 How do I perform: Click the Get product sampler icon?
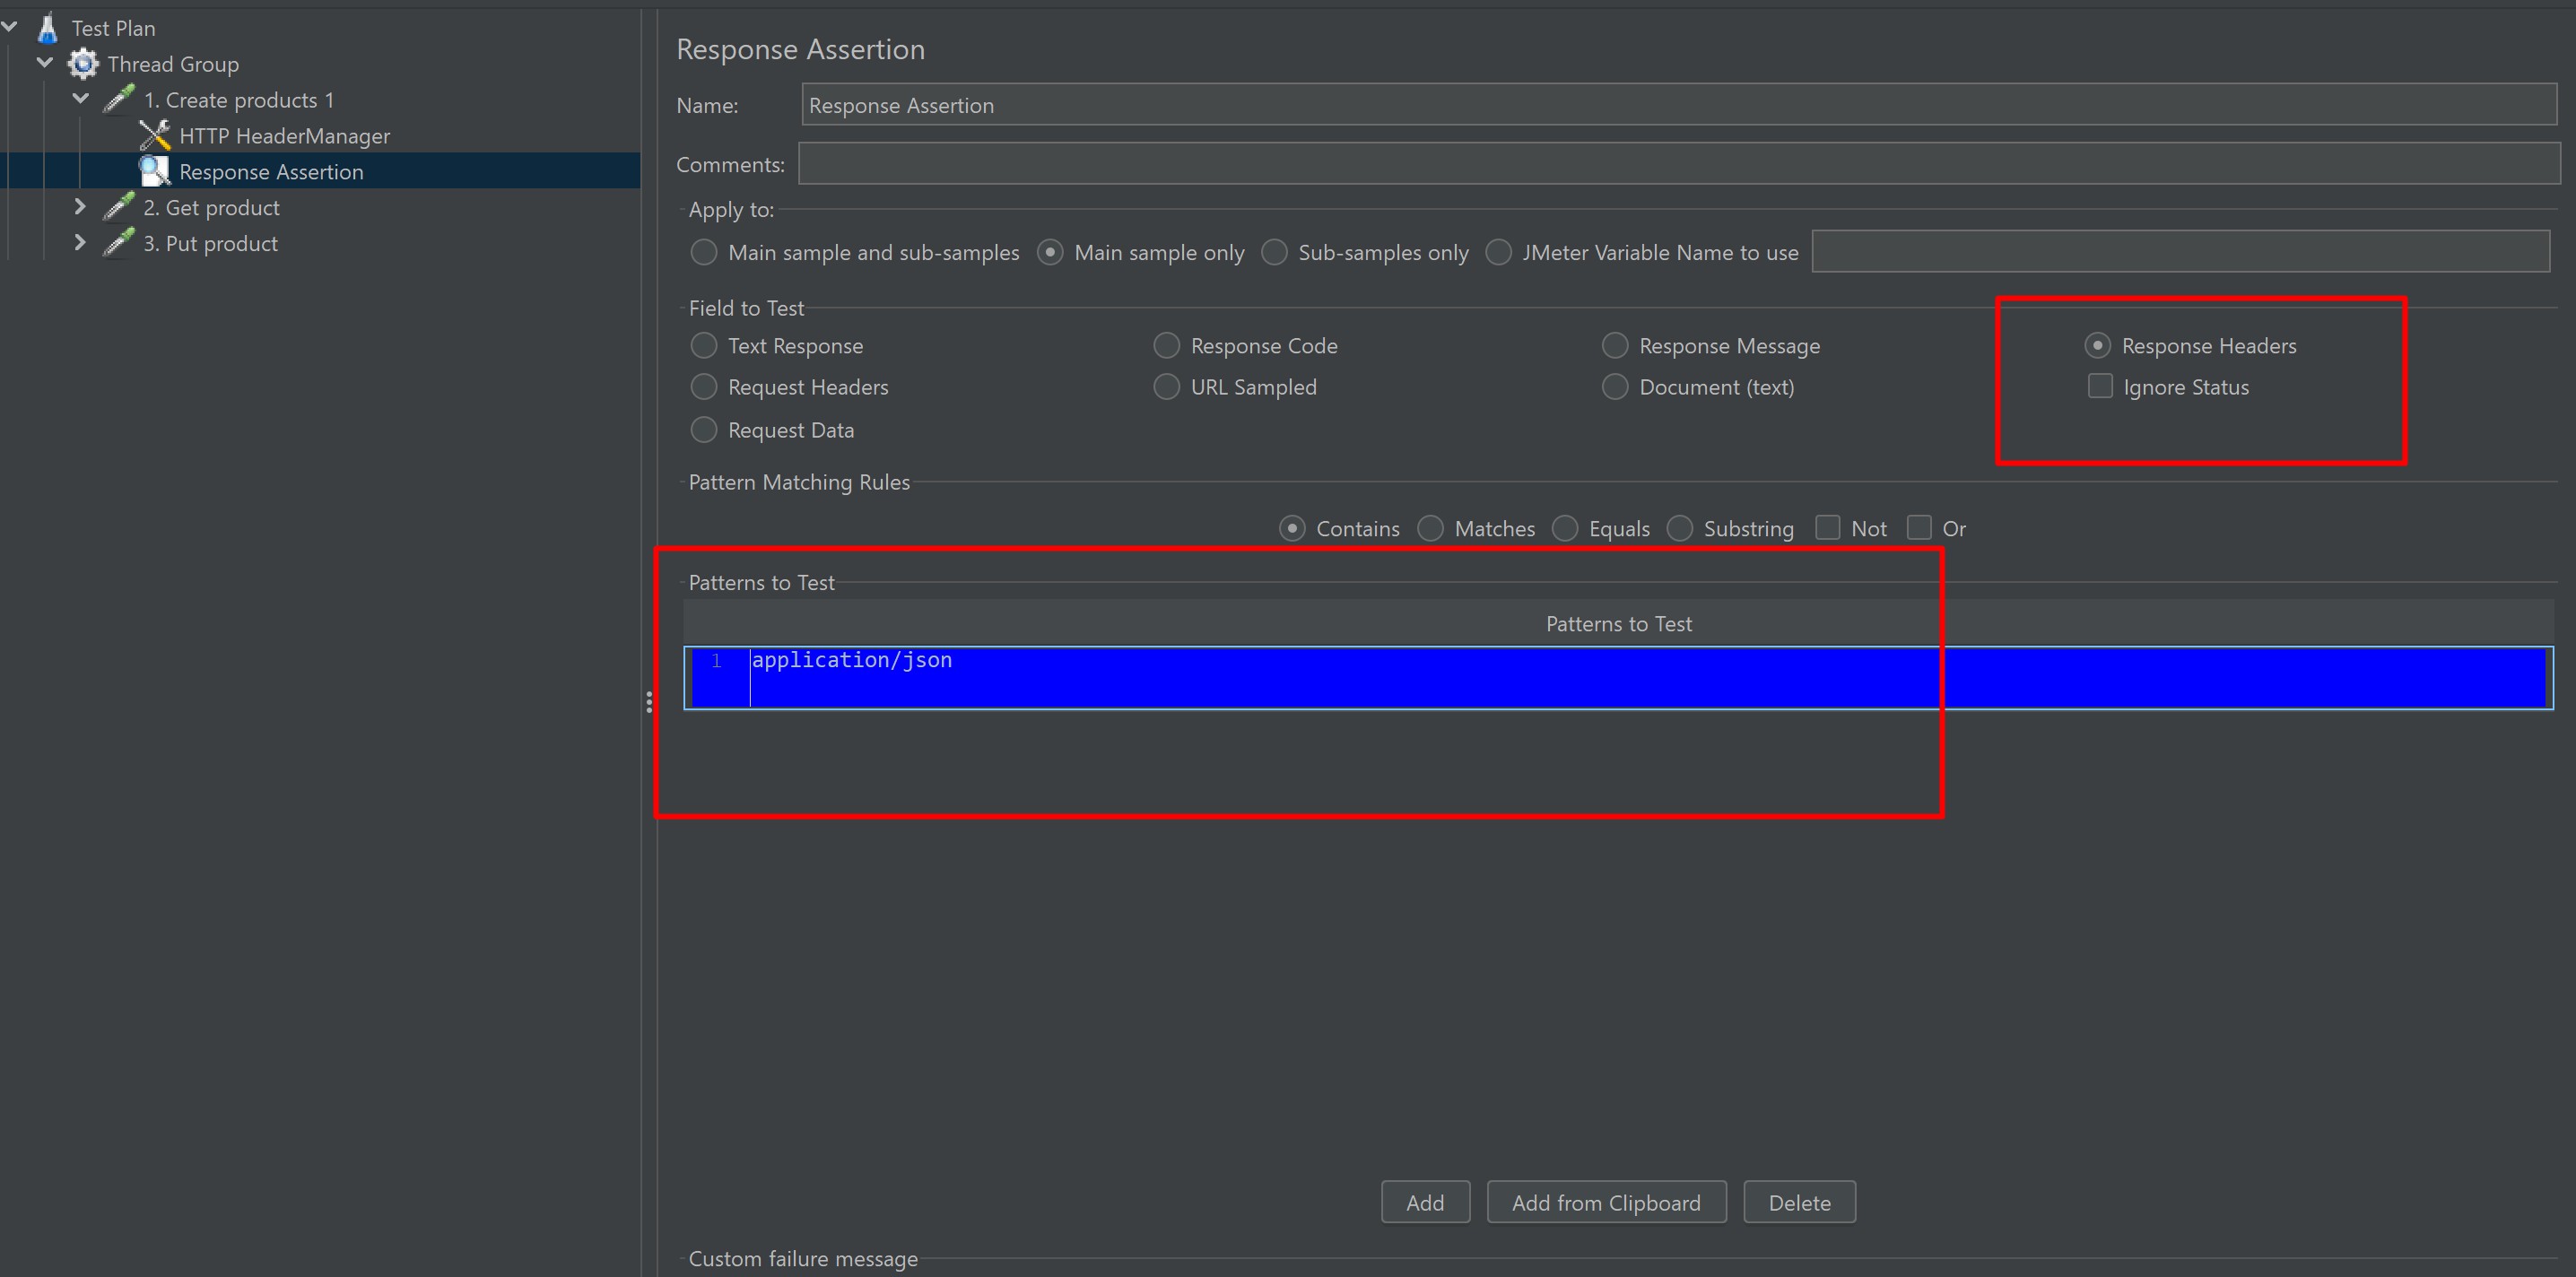tap(119, 207)
